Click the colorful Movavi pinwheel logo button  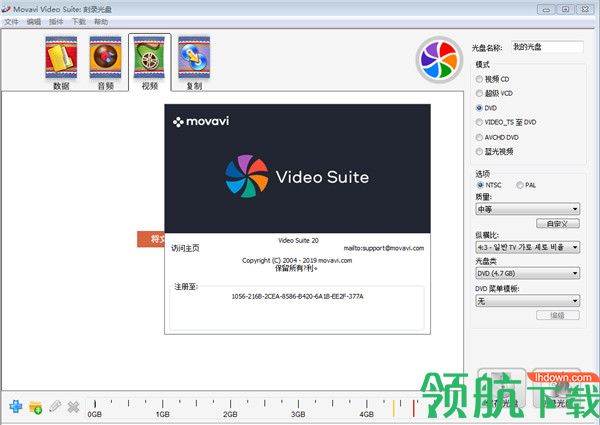coord(439,60)
